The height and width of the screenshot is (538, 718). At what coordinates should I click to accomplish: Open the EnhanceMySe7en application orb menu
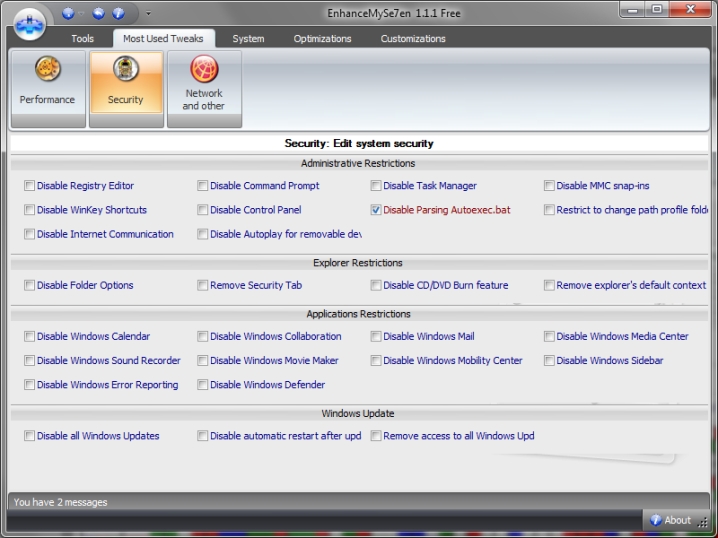coord(29,20)
